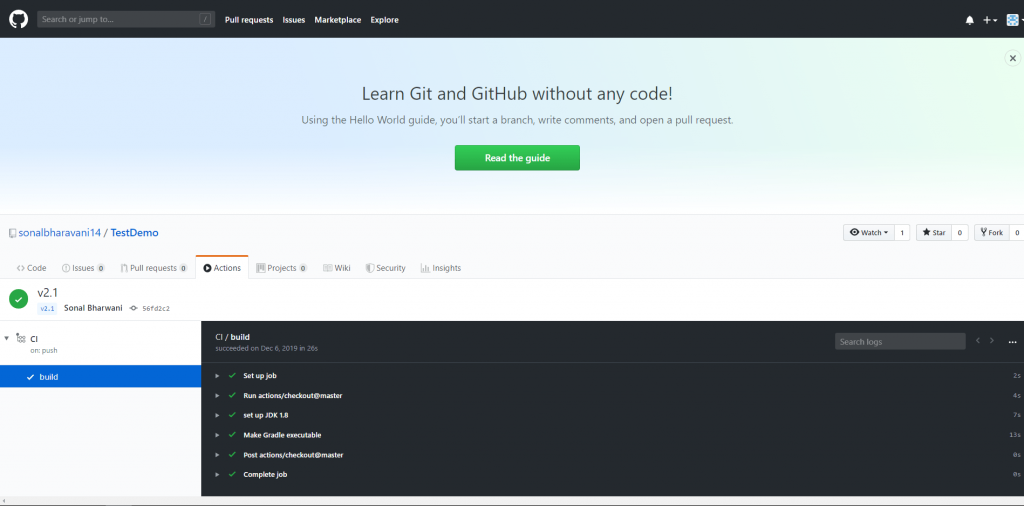Screen dimensions: 1024x506
Task: Open the log options ellipsis menu
Action: click(x=1012, y=341)
